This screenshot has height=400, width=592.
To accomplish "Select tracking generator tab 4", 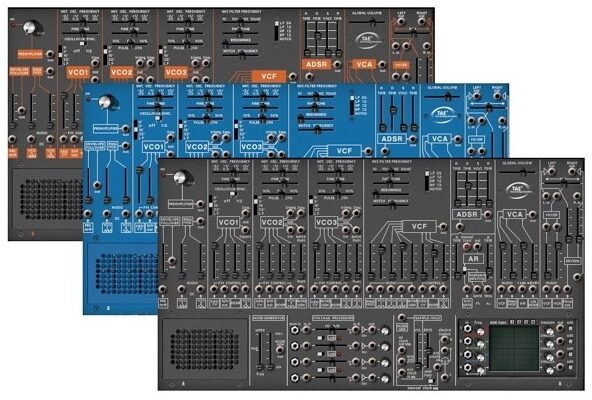I will [533, 322].
